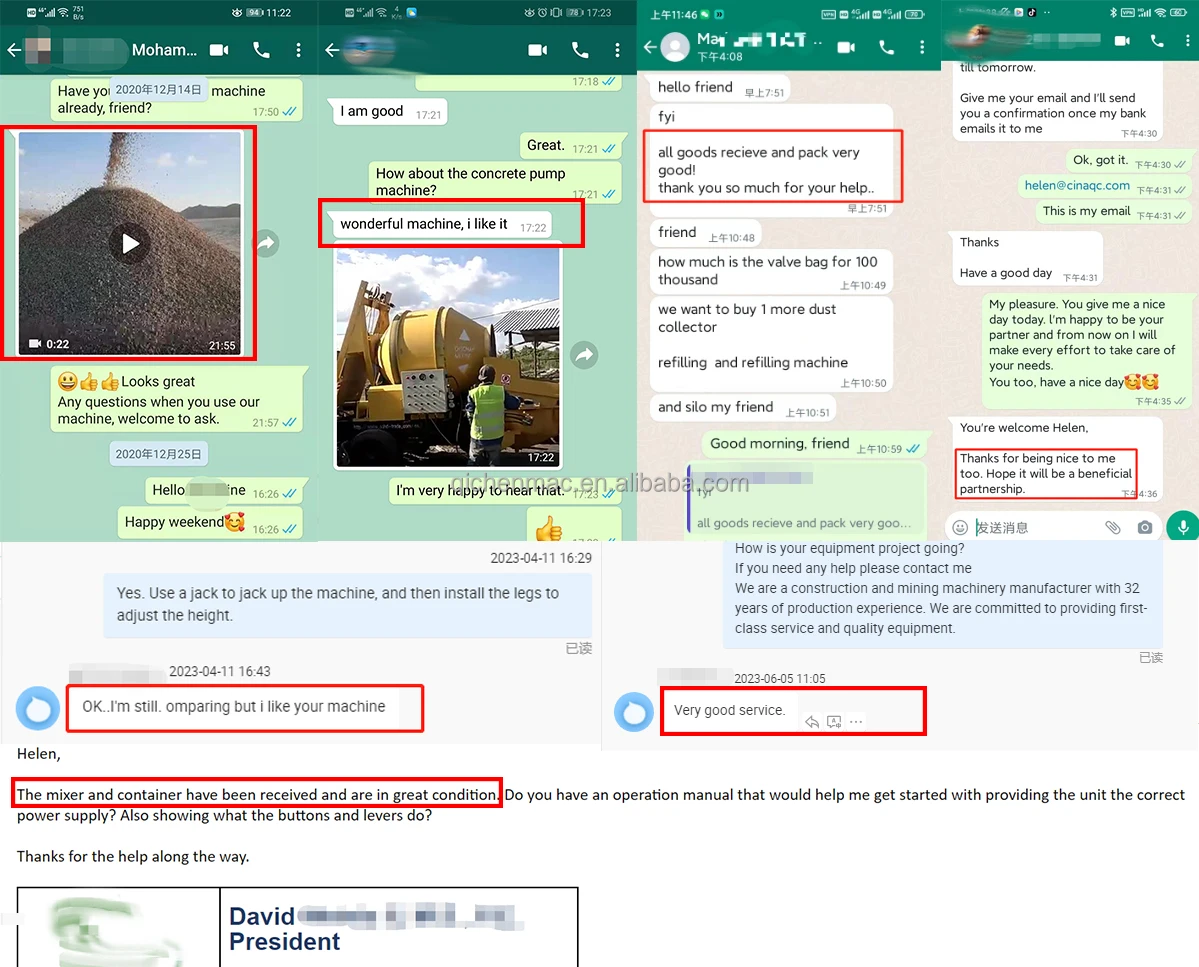
Task: Tap the paperclip attachment icon
Action: pyautogui.click(x=1113, y=527)
